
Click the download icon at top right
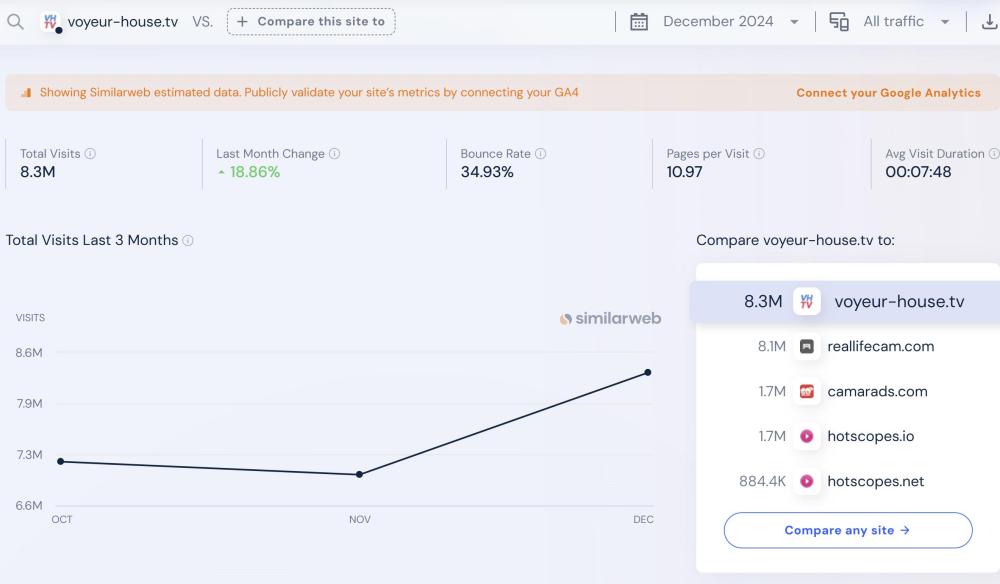point(988,21)
